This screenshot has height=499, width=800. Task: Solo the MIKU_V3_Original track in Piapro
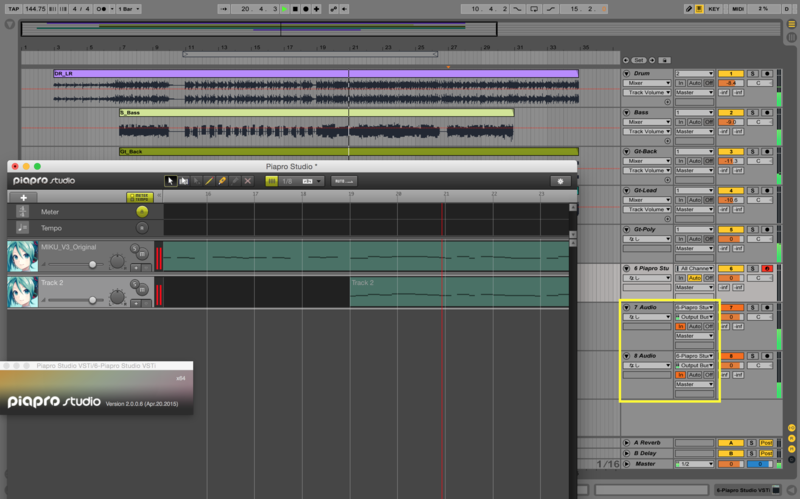coord(135,248)
